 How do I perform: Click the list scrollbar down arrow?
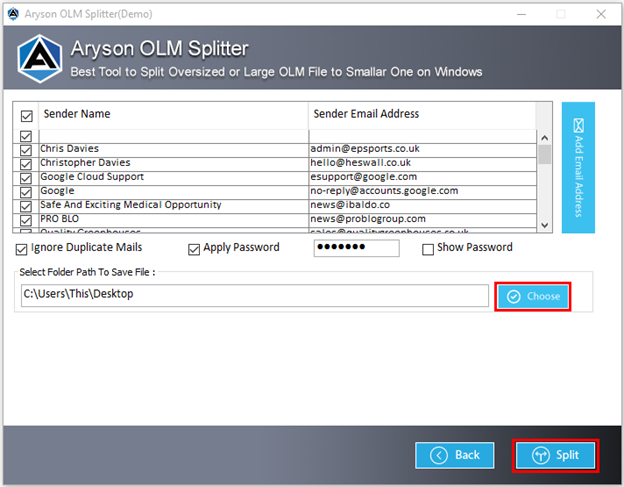545,225
